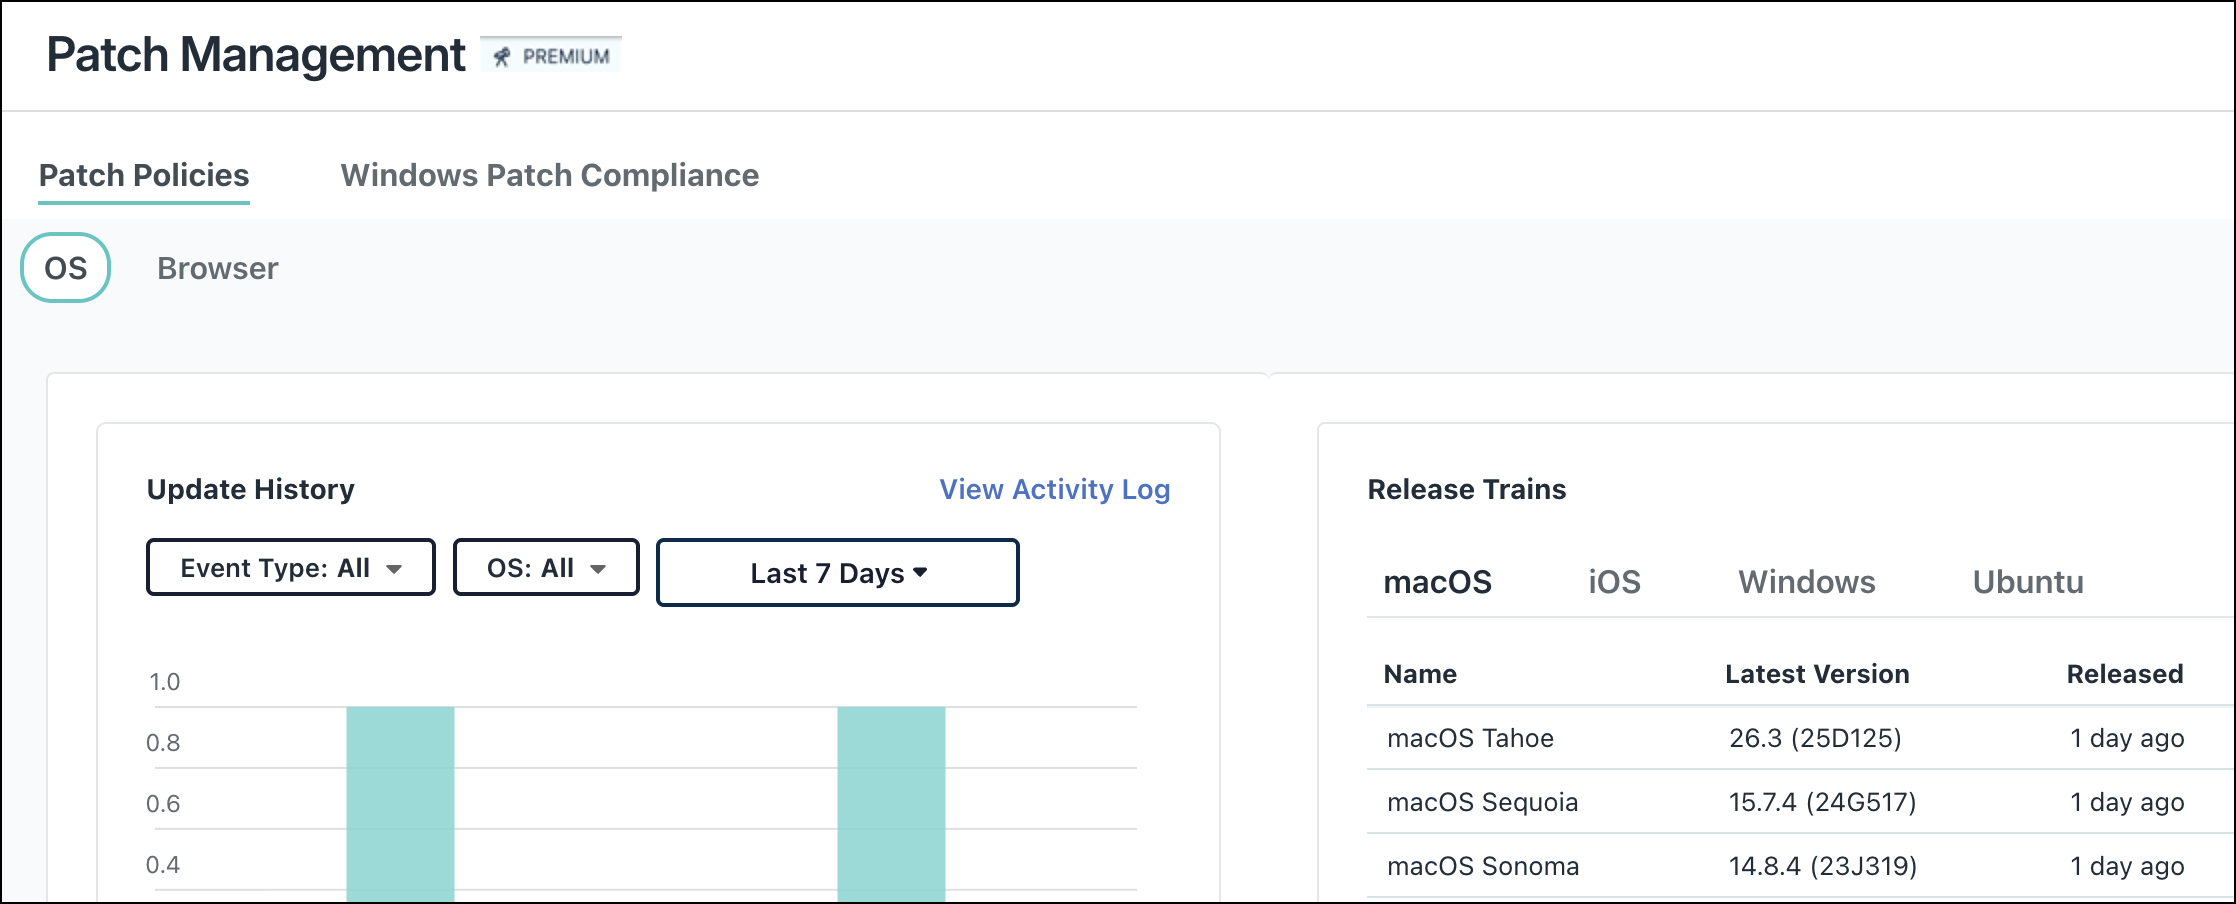2236x904 pixels.
Task: Click the View Activity Log link
Action: 1054,490
